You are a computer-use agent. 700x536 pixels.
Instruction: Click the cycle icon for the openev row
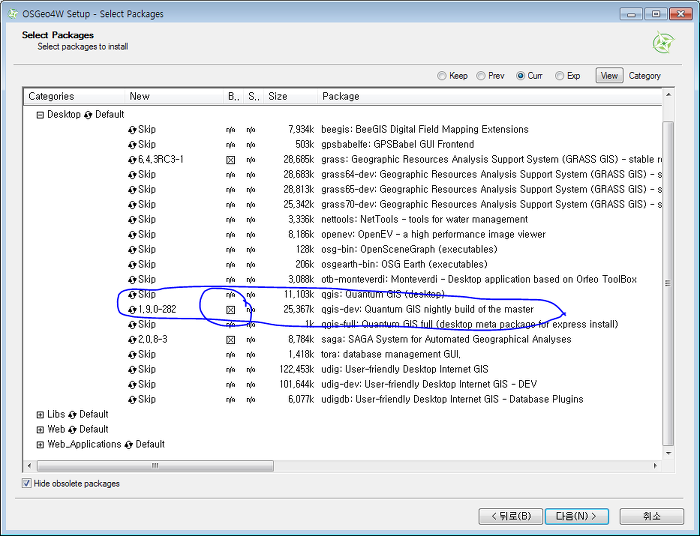click(x=132, y=235)
